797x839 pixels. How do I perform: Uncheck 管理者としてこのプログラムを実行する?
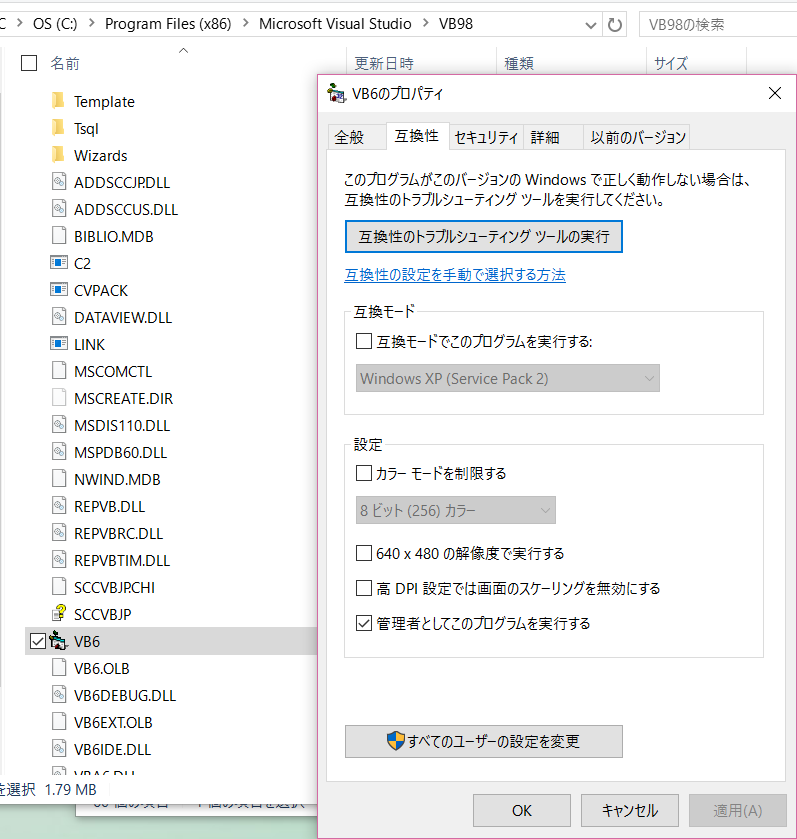pos(364,623)
